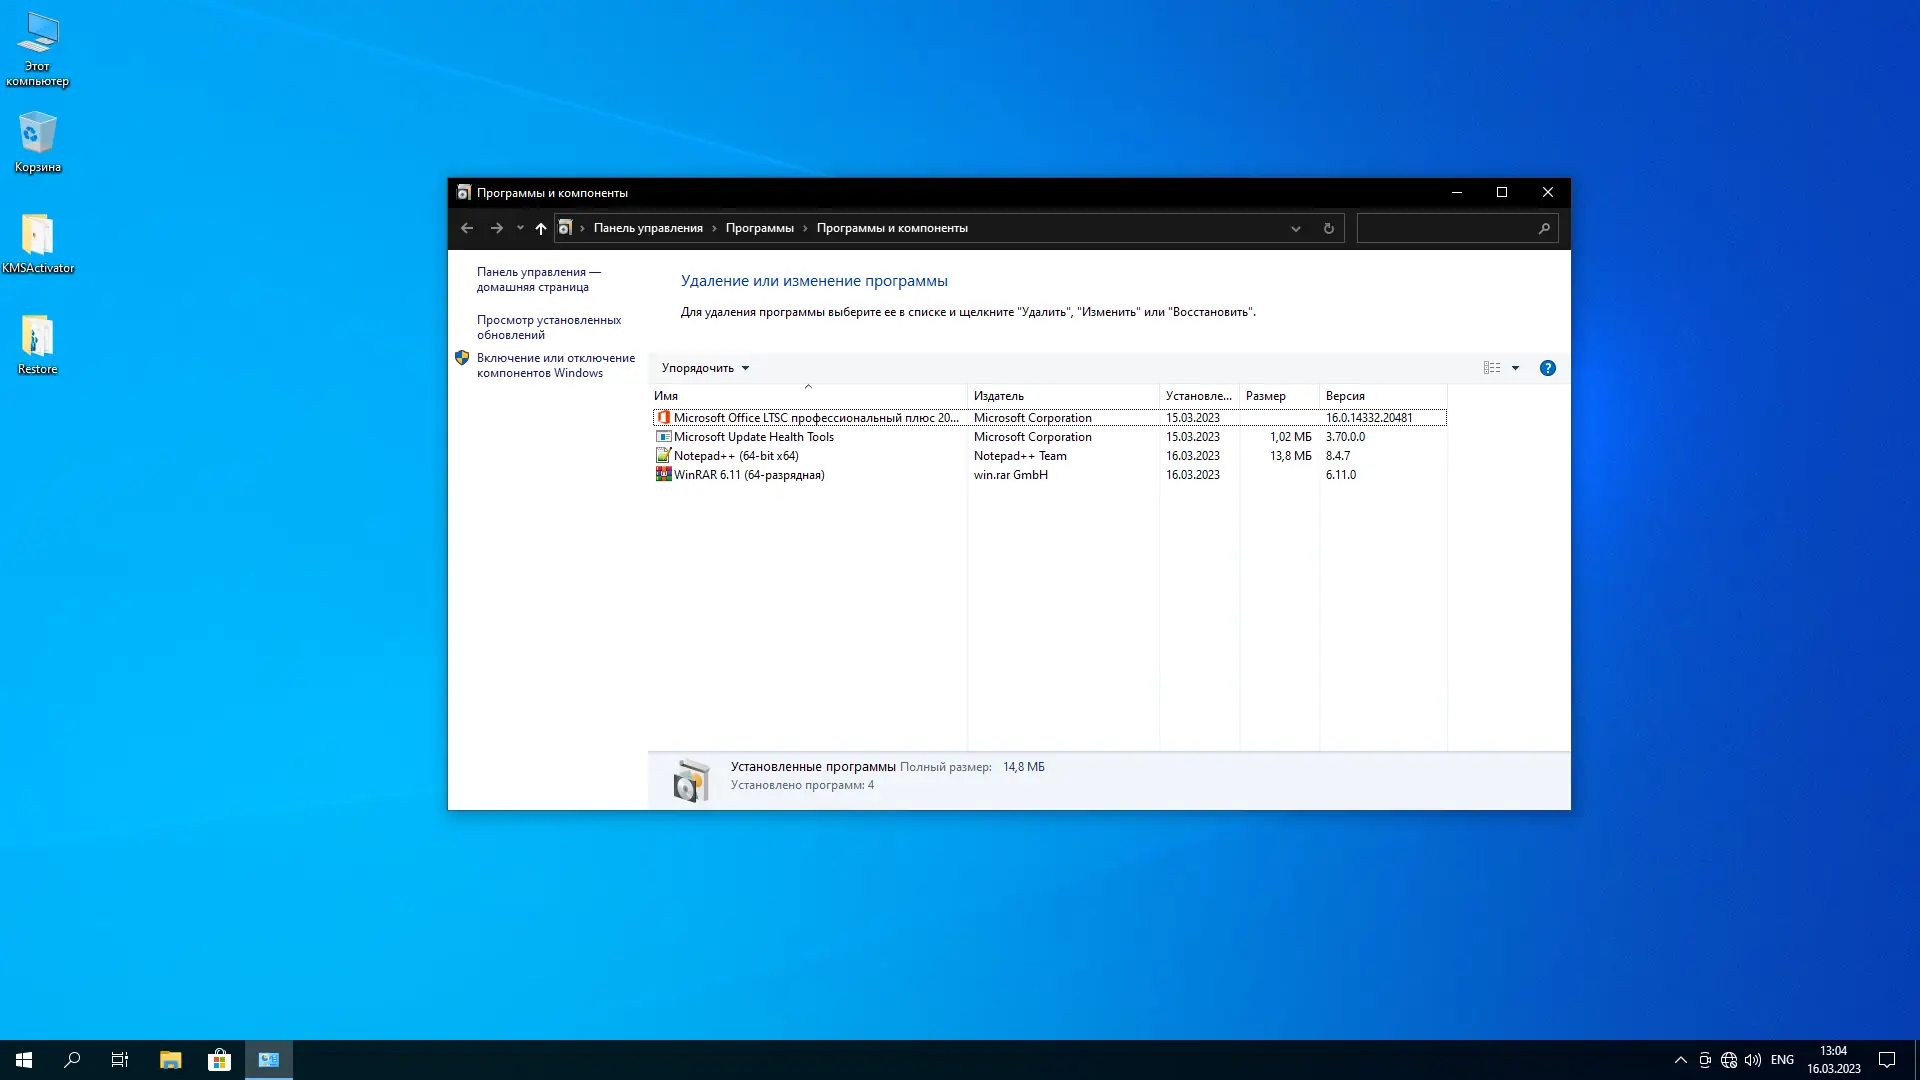
Task: Sort the list by Издатель column
Action: pyautogui.click(x=998, y=396)
